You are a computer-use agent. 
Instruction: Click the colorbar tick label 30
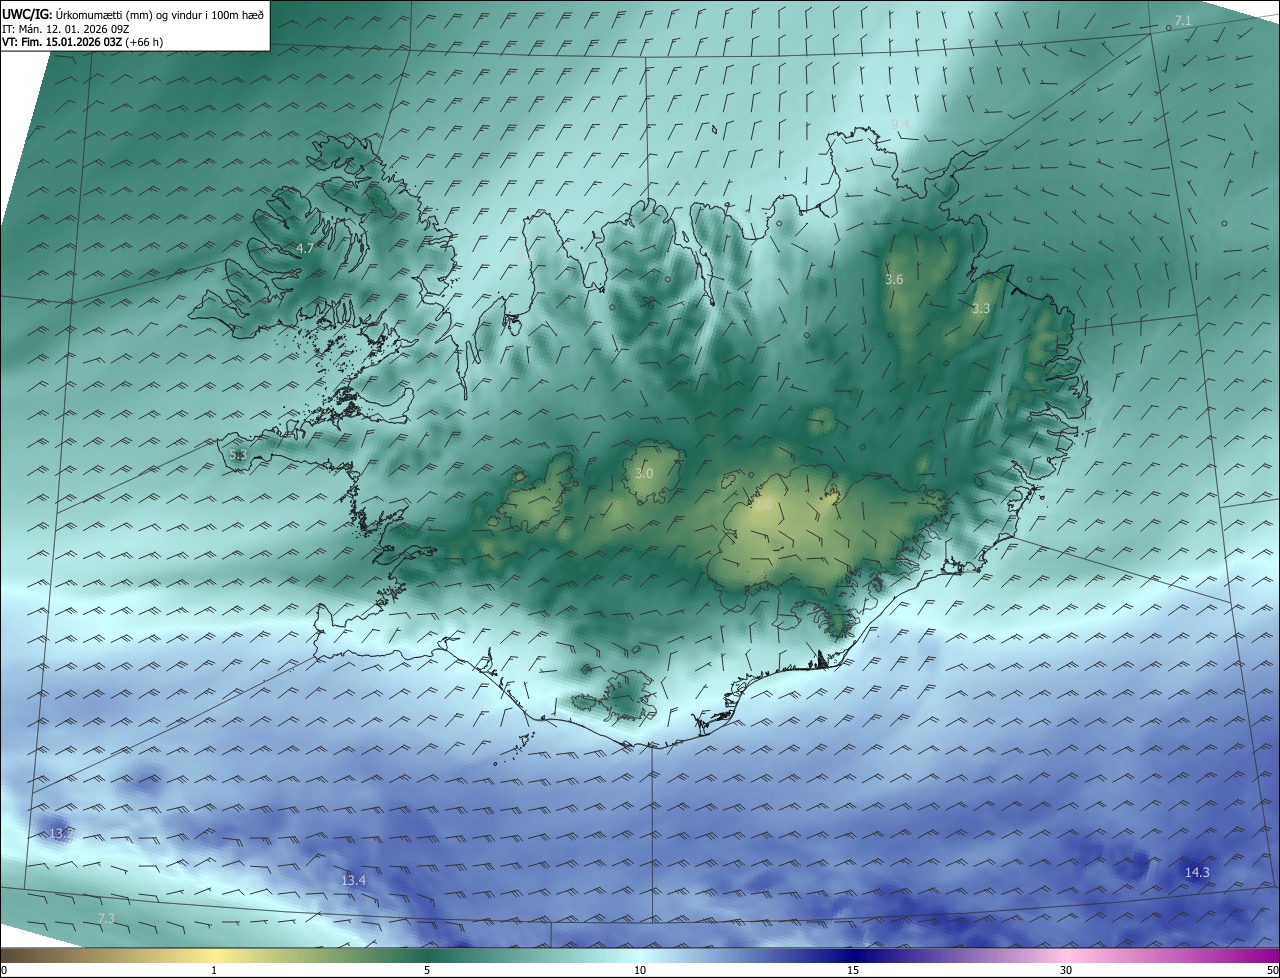pyautogui.click(x=1066, y=970)
